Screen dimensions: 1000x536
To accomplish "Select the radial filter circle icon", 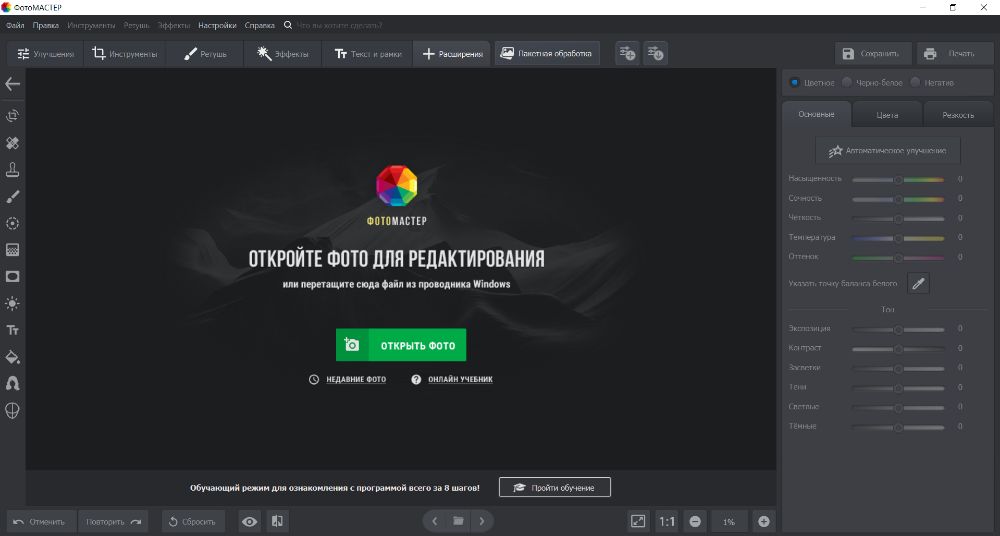I will click(13, 223).
